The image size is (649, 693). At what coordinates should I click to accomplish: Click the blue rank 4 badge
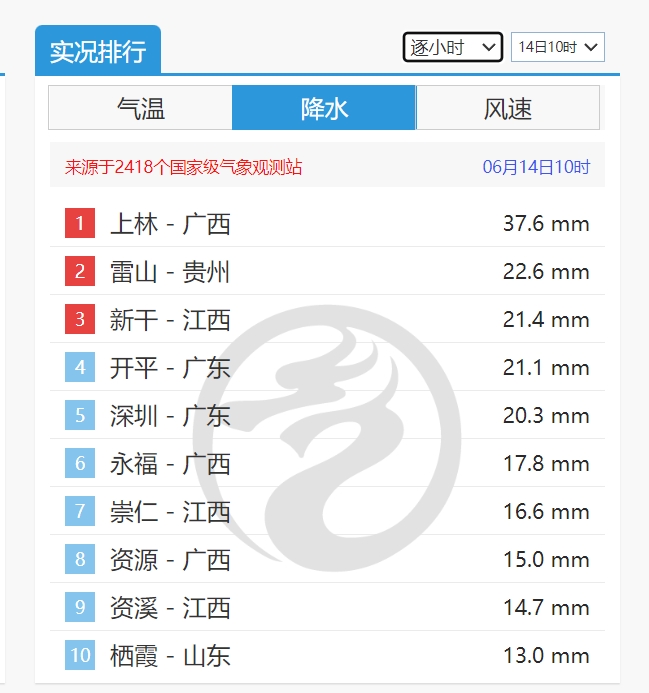click(80, 367)
